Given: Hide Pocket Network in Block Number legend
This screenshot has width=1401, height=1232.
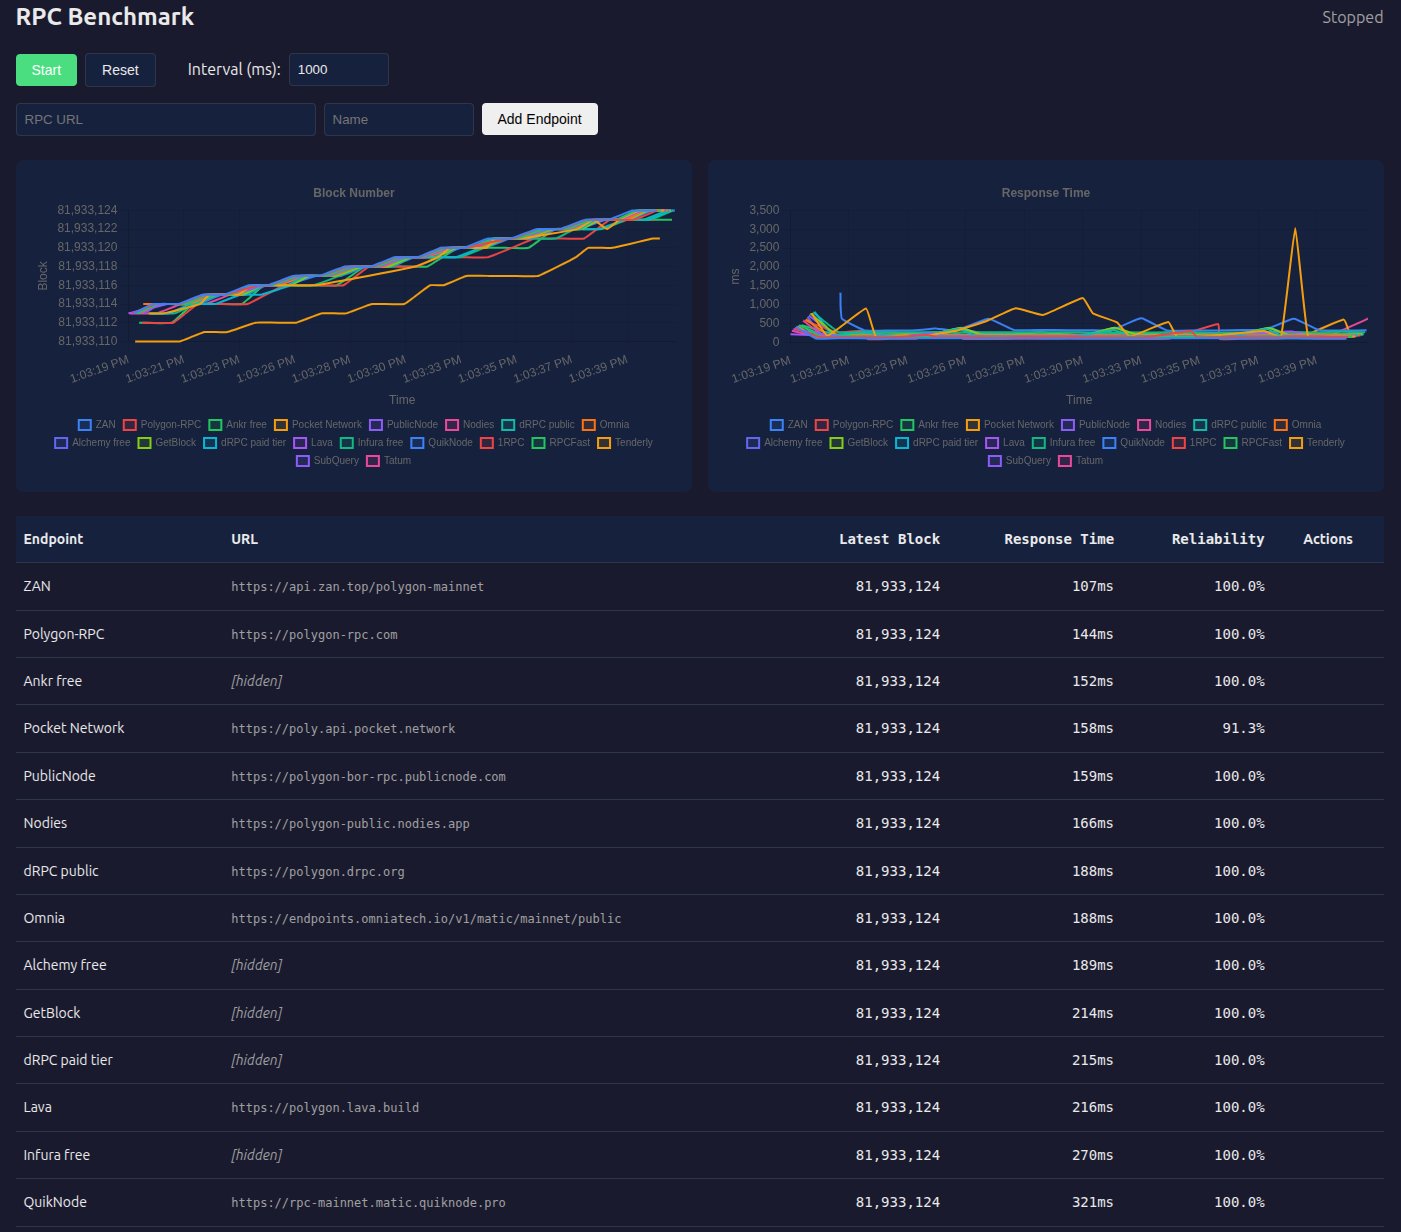Looking at the screenshot, I should [318, 425].
